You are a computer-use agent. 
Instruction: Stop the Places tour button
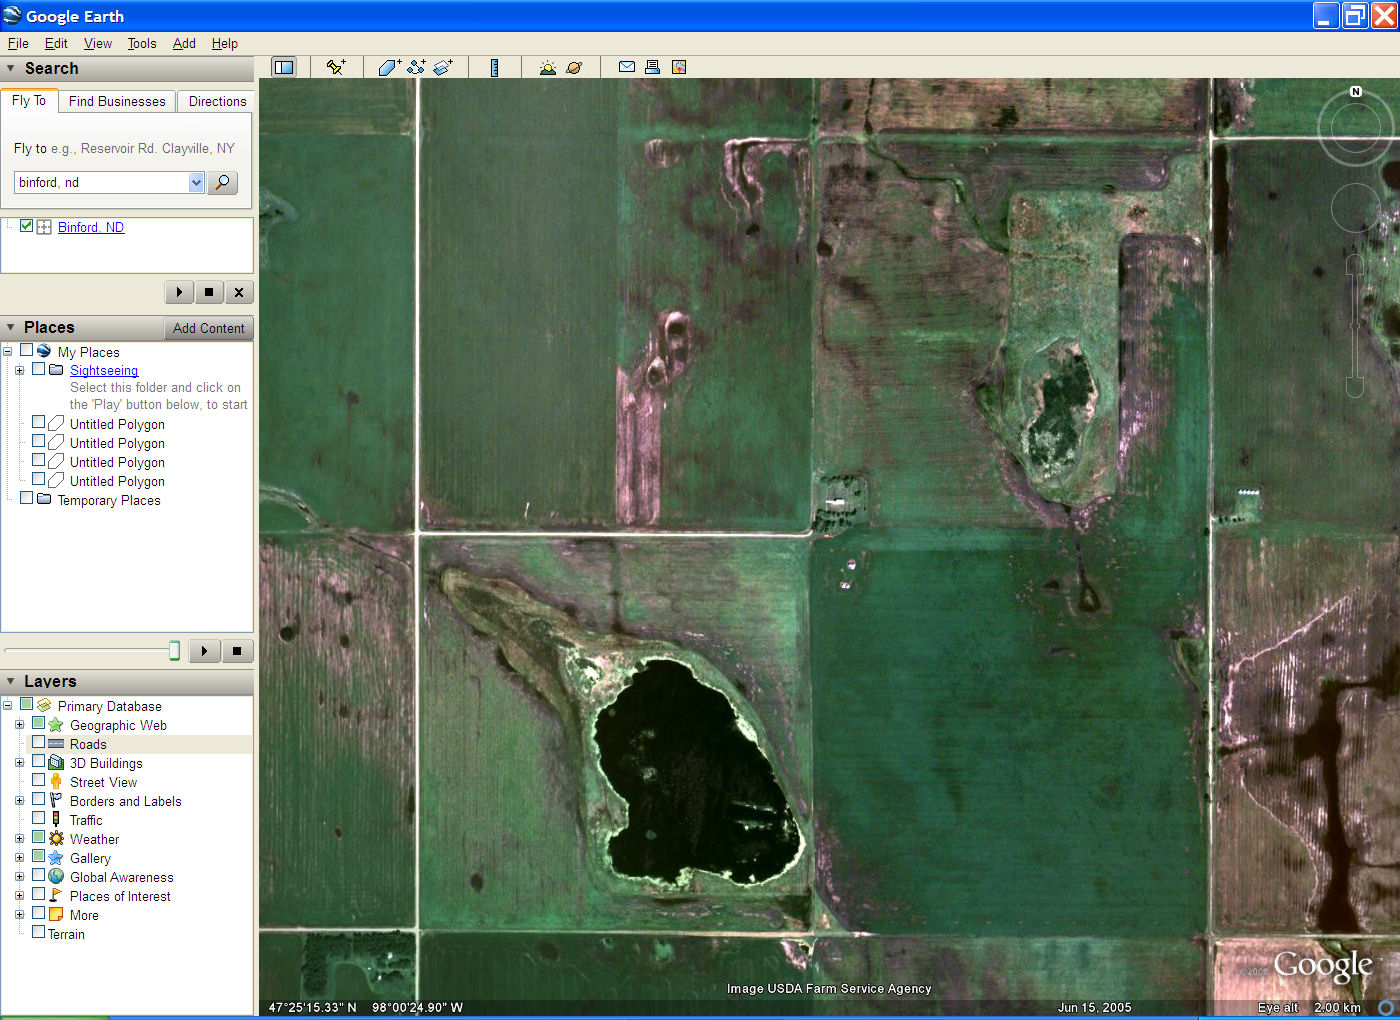pos(237,651)
